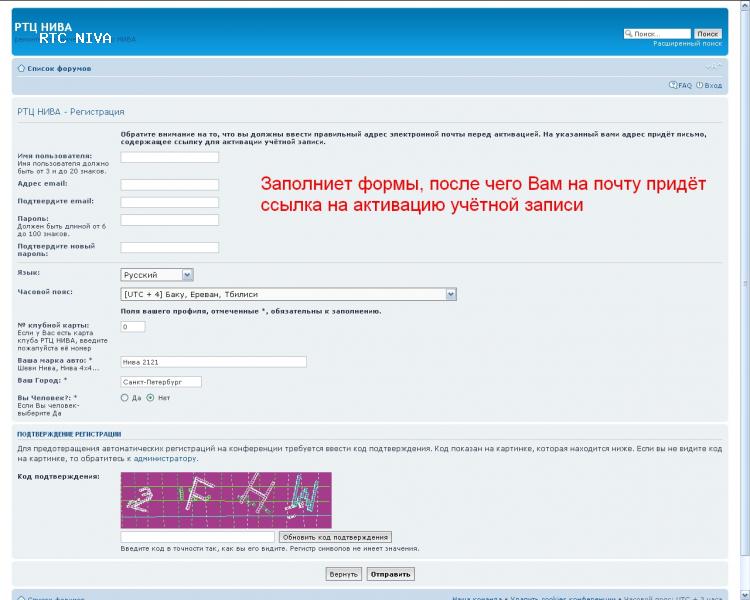Click the 'Код подтверждения:' label
This screenshot has width=750, height=600.
coord(58,477)
